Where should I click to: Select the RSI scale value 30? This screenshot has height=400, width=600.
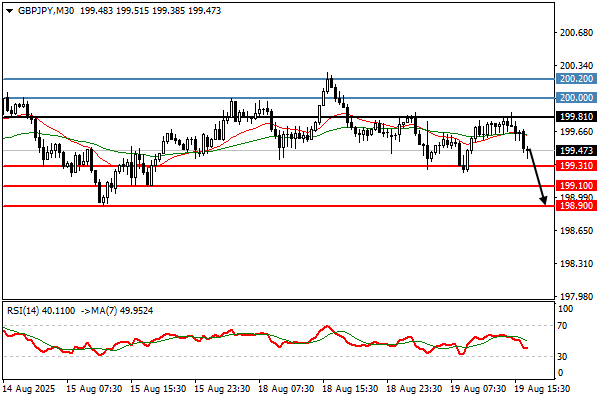point(562,357)
